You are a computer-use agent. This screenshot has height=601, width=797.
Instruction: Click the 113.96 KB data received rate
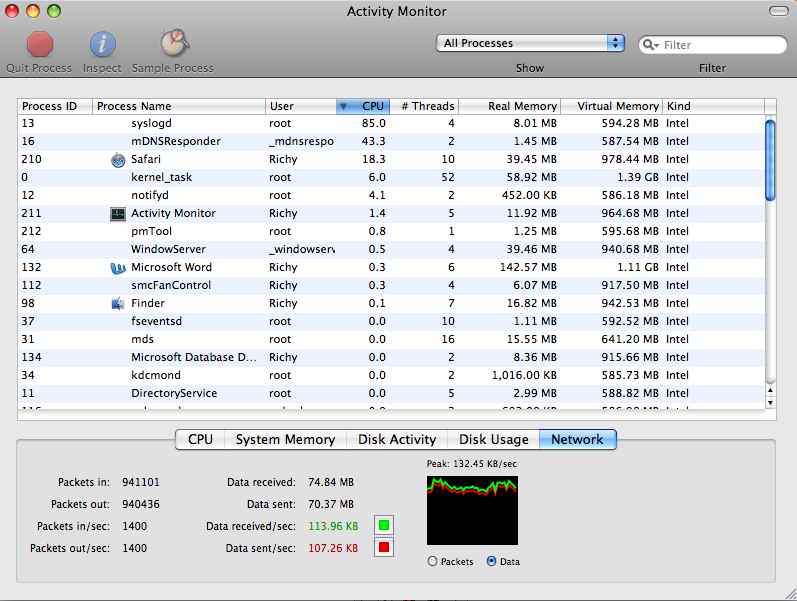click(333, 526)
